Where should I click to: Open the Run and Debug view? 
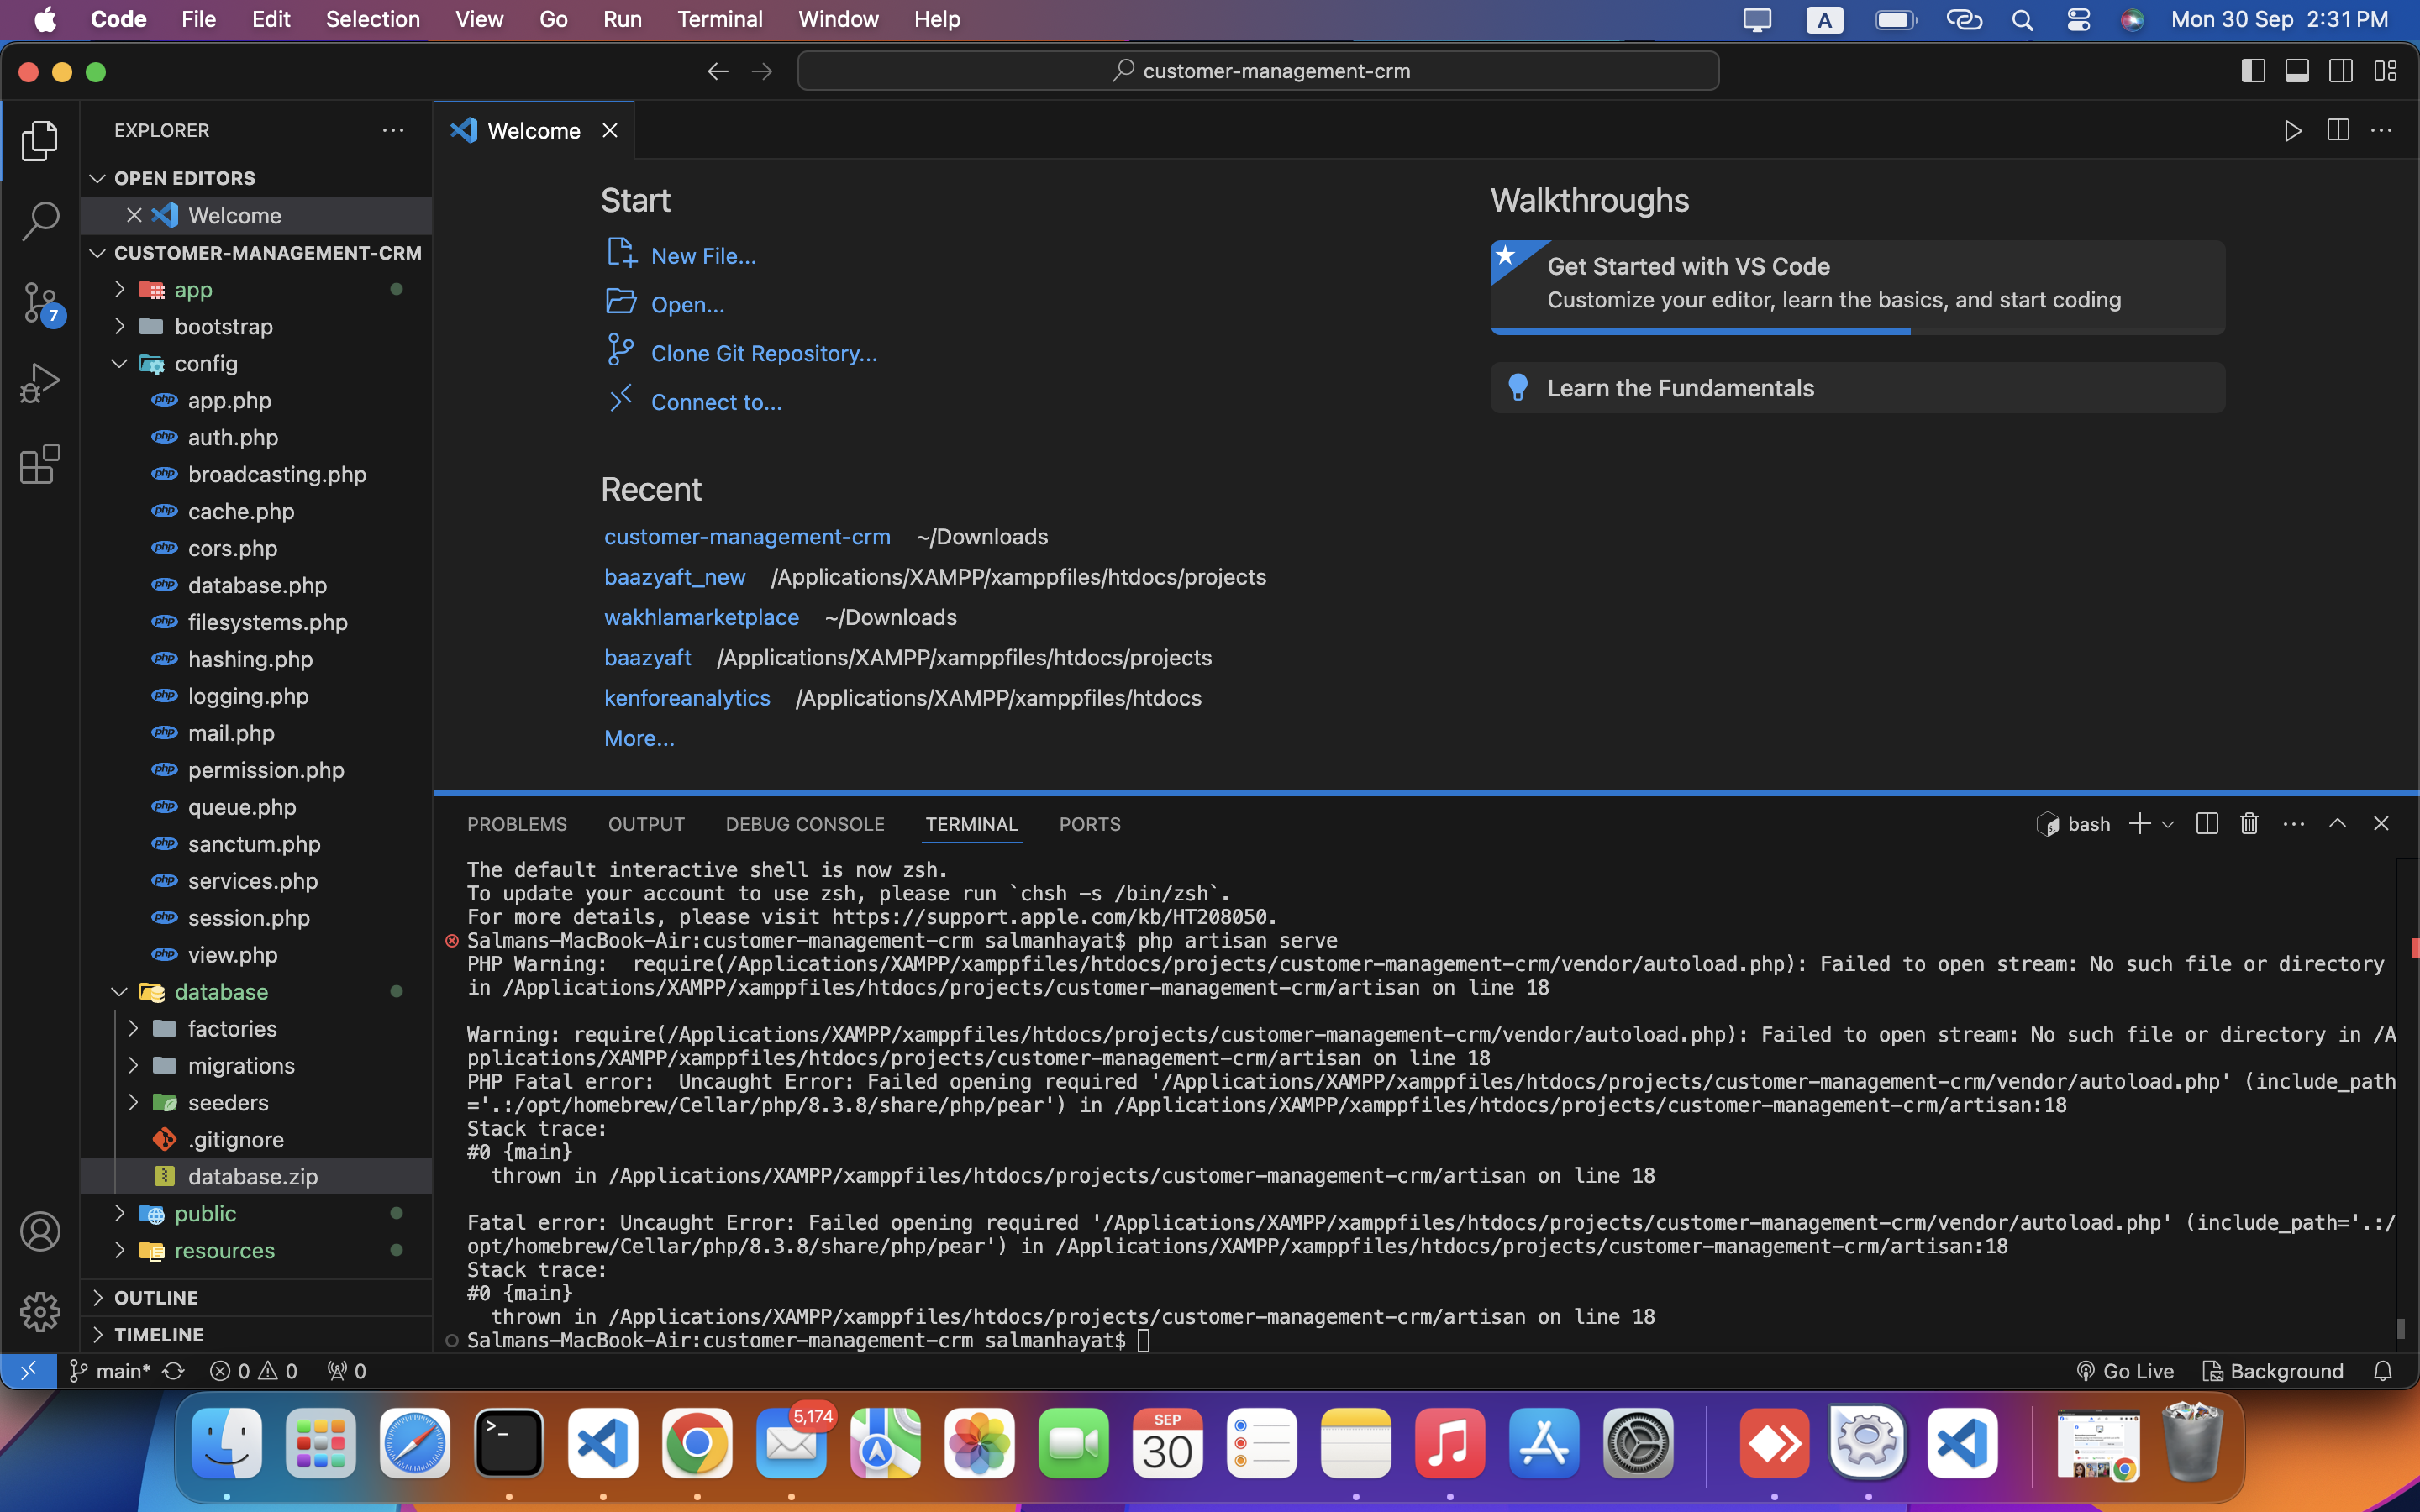(x=40, y=383)
